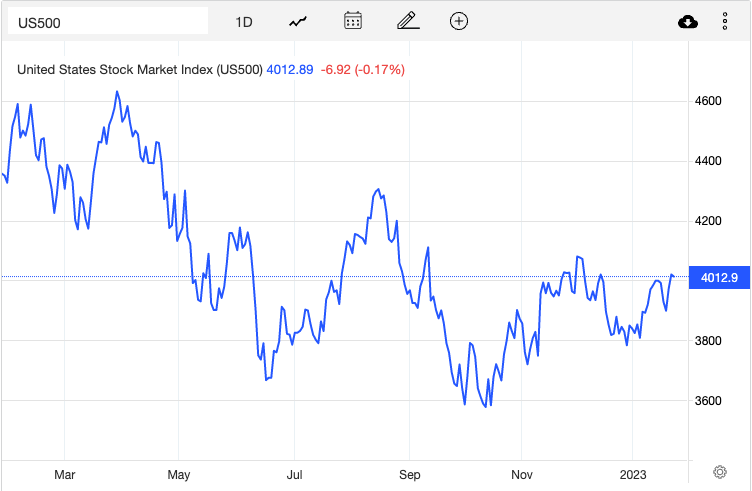Click the 4012.89 price value in the legend

click(290, 70)
